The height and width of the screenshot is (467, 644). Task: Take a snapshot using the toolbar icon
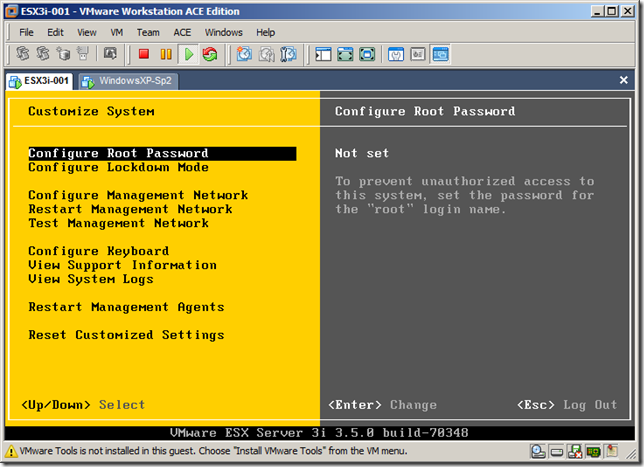pyautogui.click(x=244, y=54)
